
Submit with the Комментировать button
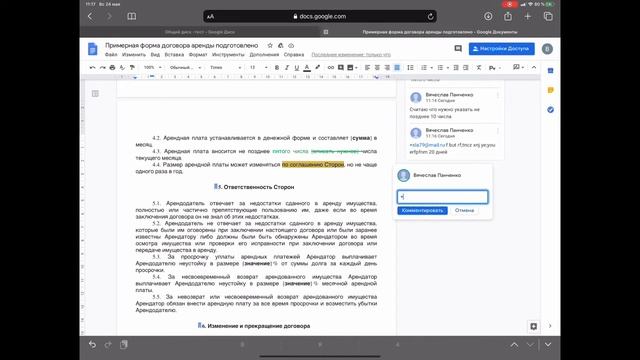pos(422,210)
